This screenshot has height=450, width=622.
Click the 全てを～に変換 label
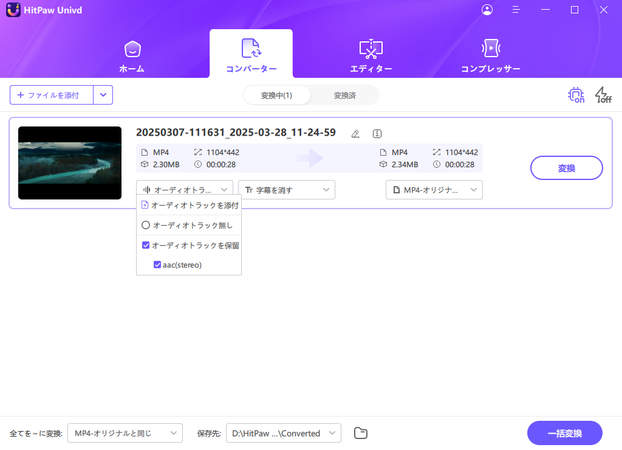36,433
